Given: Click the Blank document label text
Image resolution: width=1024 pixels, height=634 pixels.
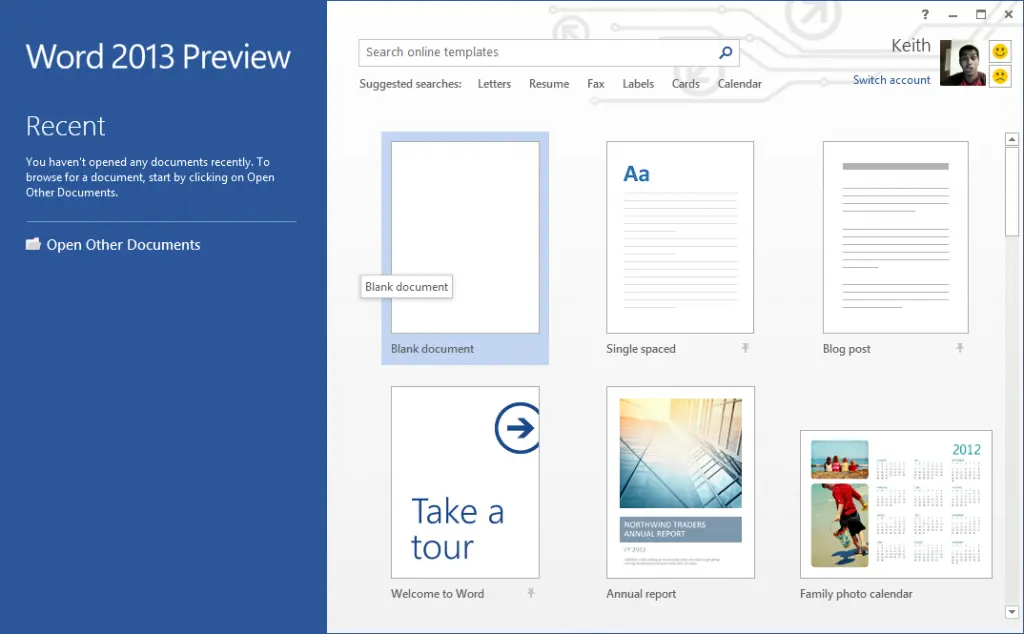Looking at the screenshot, I should click(x=432, y=349).
